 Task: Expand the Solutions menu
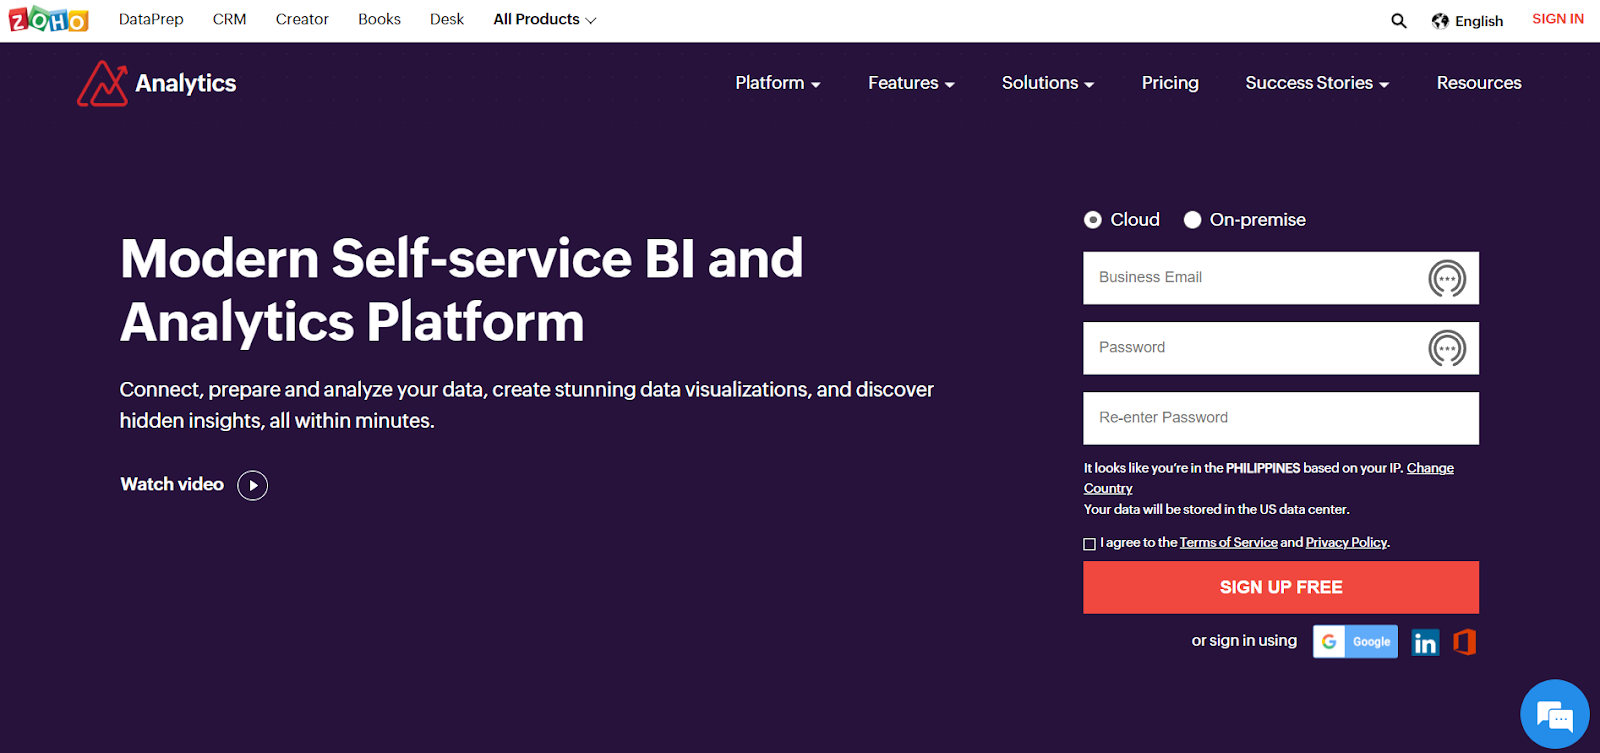[x=1048, y=83]
